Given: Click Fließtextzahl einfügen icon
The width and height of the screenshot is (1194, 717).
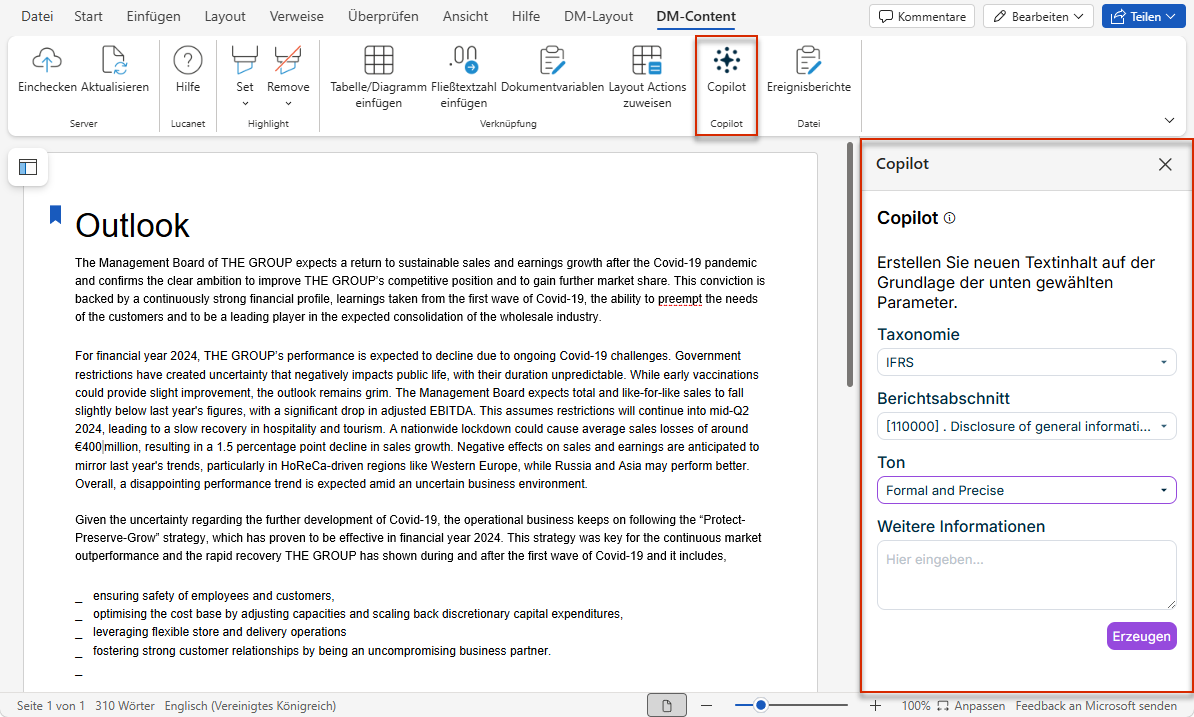Looking at the screenshot, I should click(464, 59).
